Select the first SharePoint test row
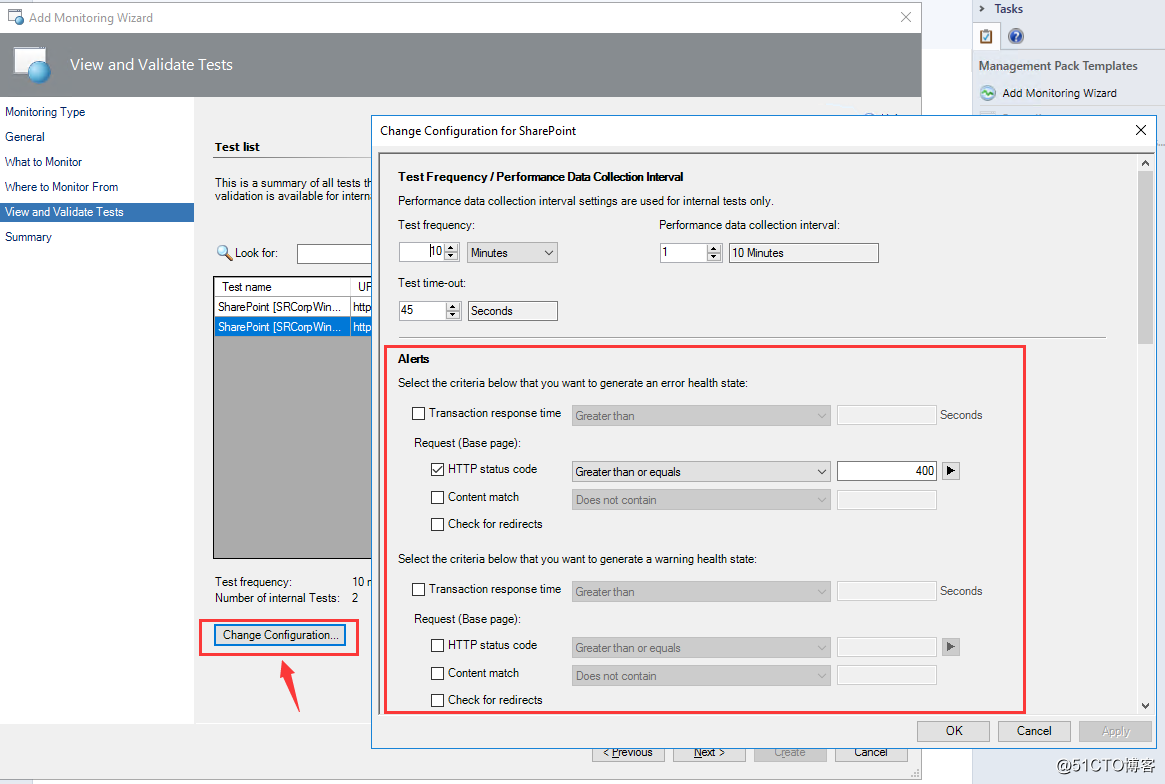The image size is (1165, 784). (293, 307)
